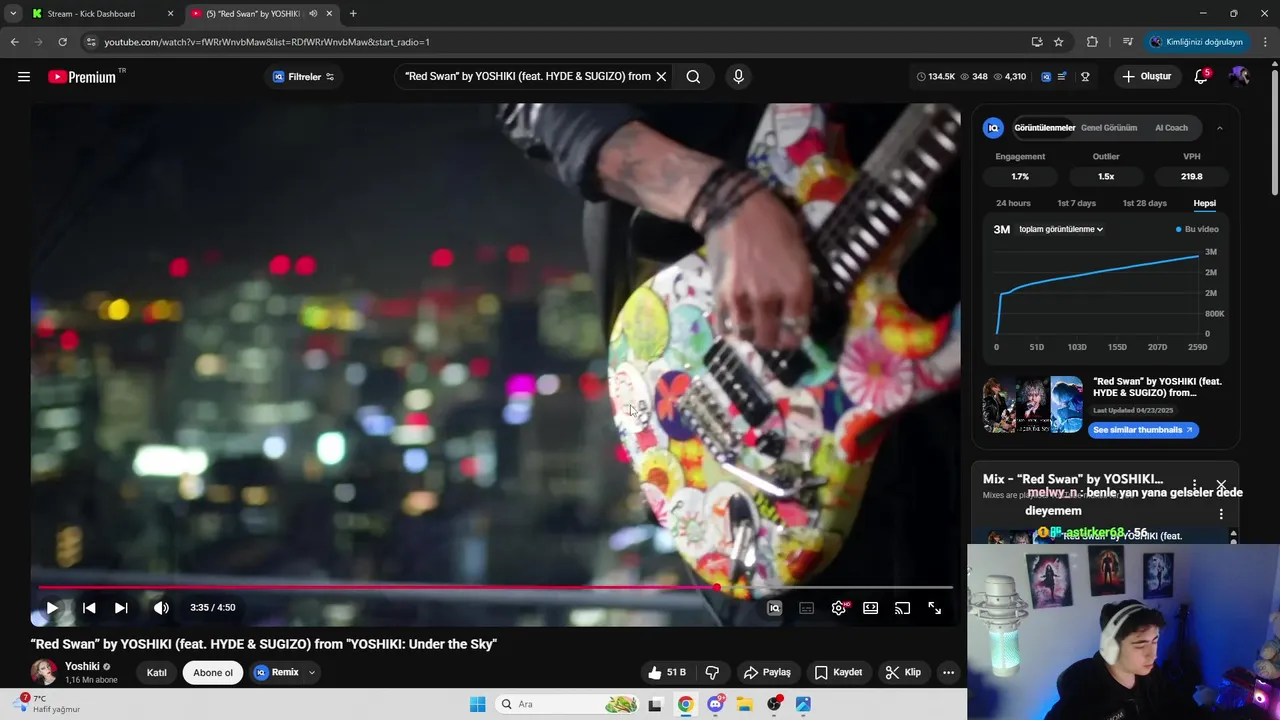Click See similar thumbnails link
The width and height of the screenshot is (1280, 720).
coord(1143,430)
